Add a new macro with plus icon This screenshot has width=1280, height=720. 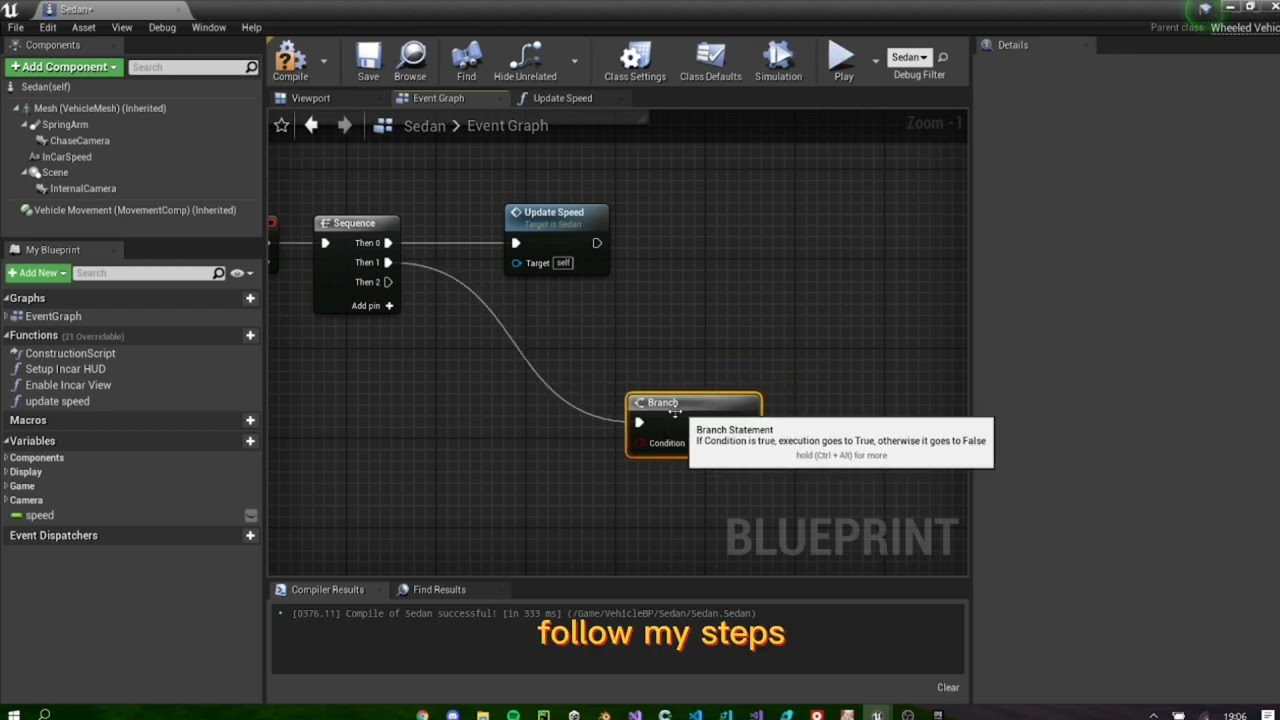[250, 420]
